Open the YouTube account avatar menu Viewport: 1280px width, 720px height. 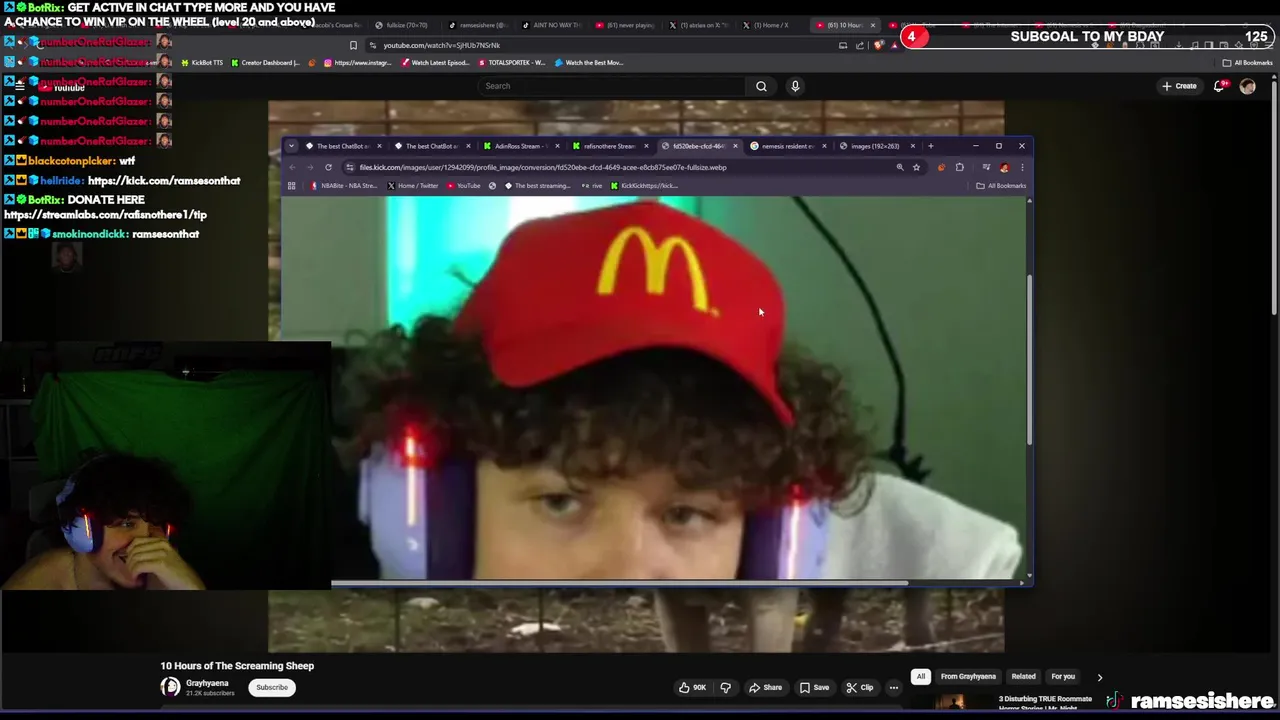(1247, 86)
